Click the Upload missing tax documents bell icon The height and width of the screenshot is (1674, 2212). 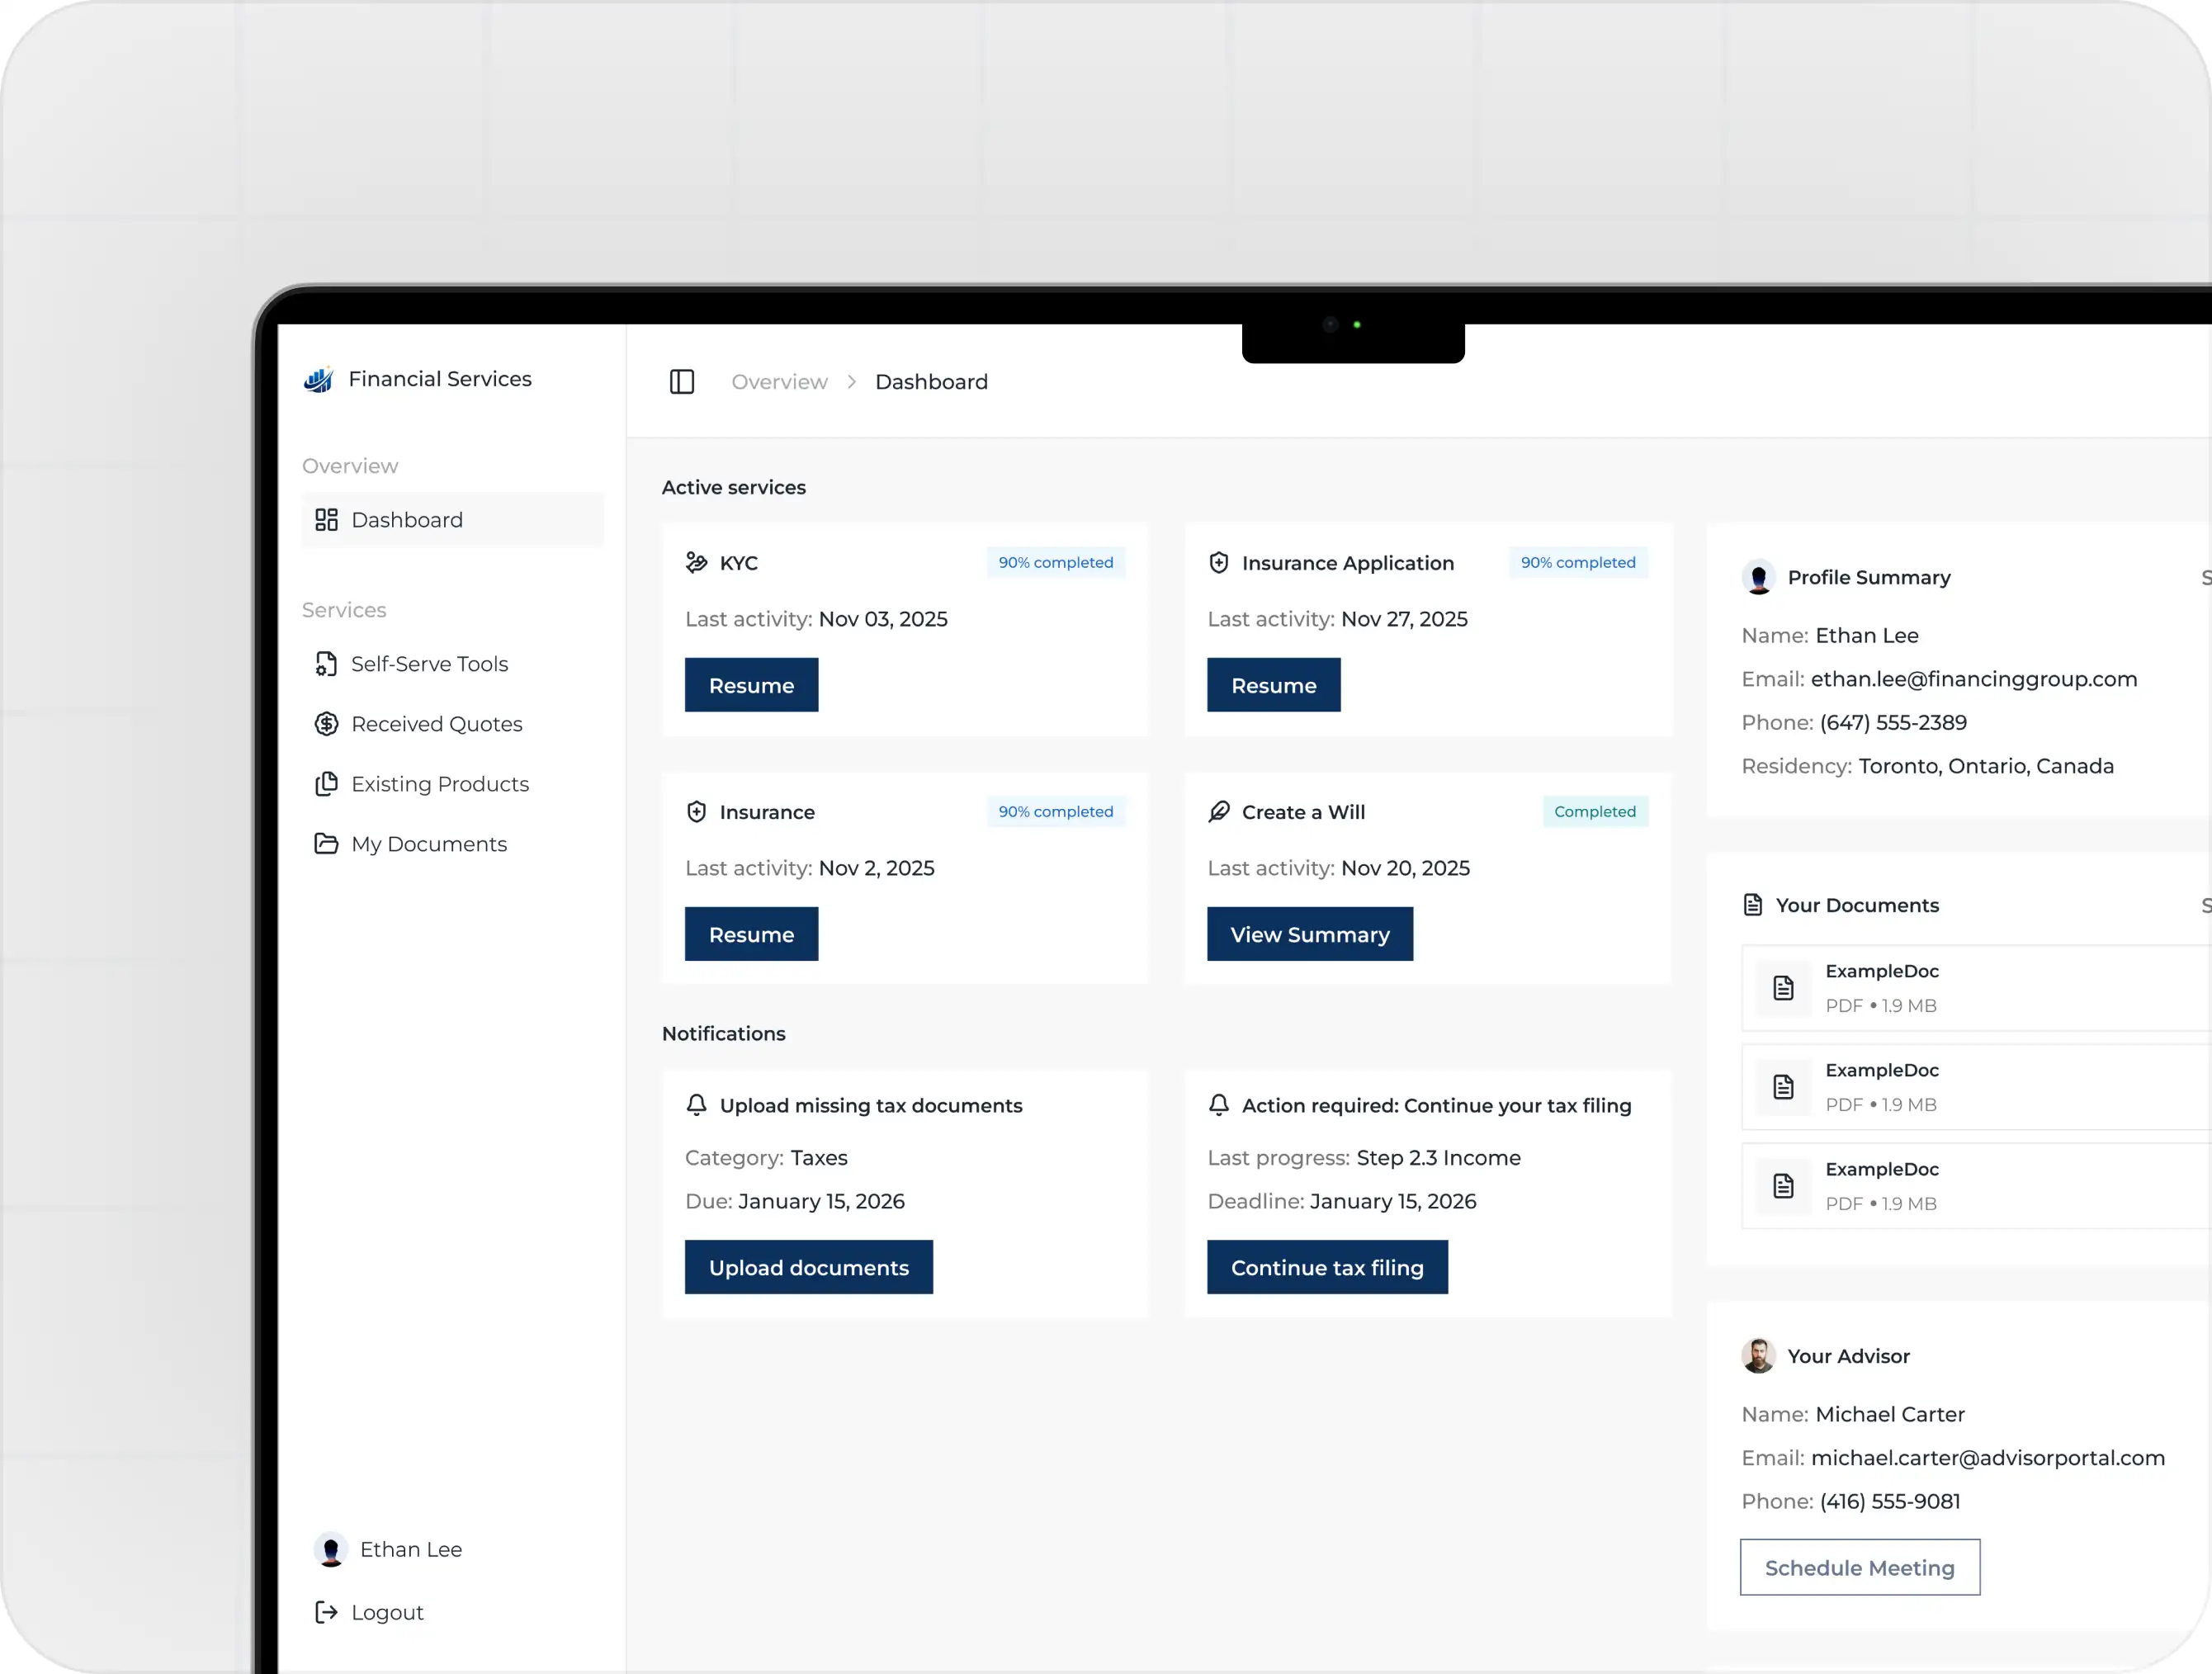[x=697, y=1105]
